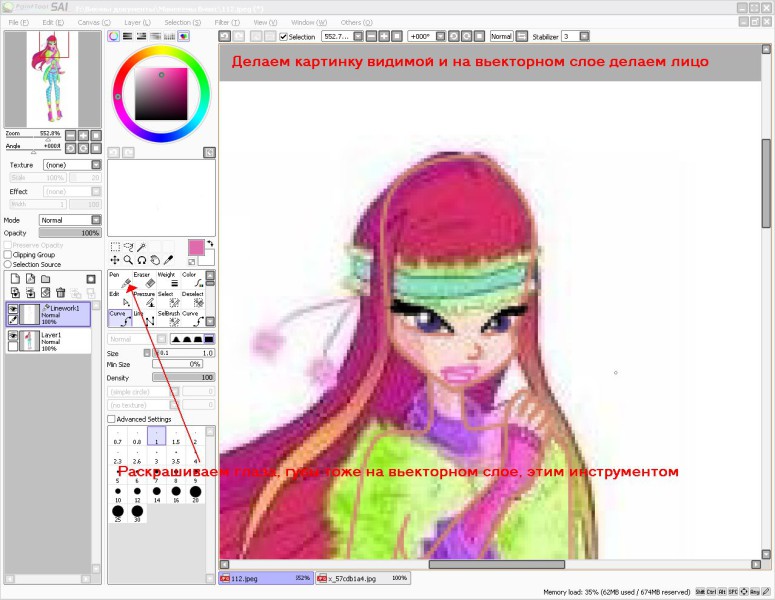Adjust the Density slider
Image resolution: width=775 pixels, height=600 pixels.
click(x=183, y=377)
